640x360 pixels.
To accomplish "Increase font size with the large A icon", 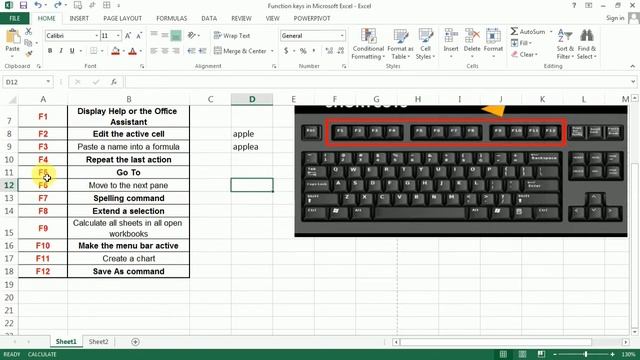I will click(128, 36).
